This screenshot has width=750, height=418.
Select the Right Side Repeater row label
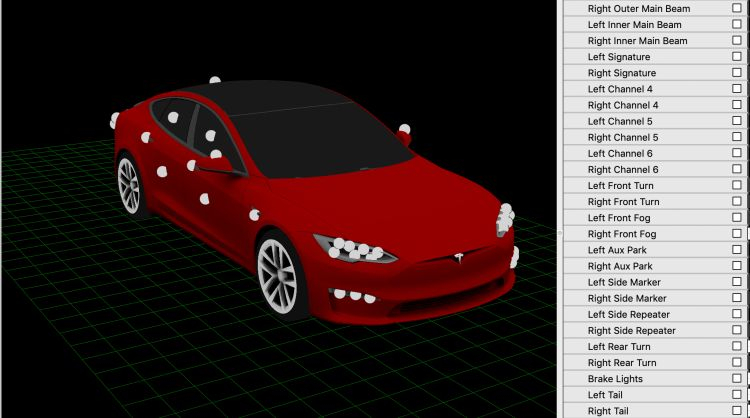point(631,330)
